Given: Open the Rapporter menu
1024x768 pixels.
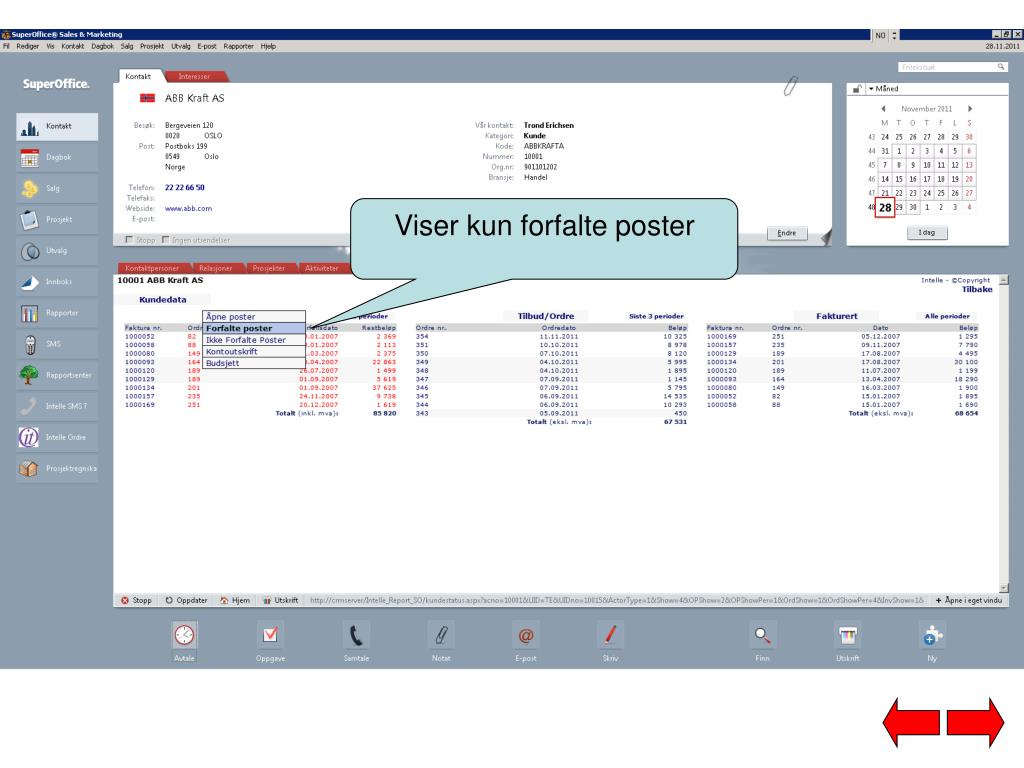Looking at the screenshot, I should tap(238, 46).
